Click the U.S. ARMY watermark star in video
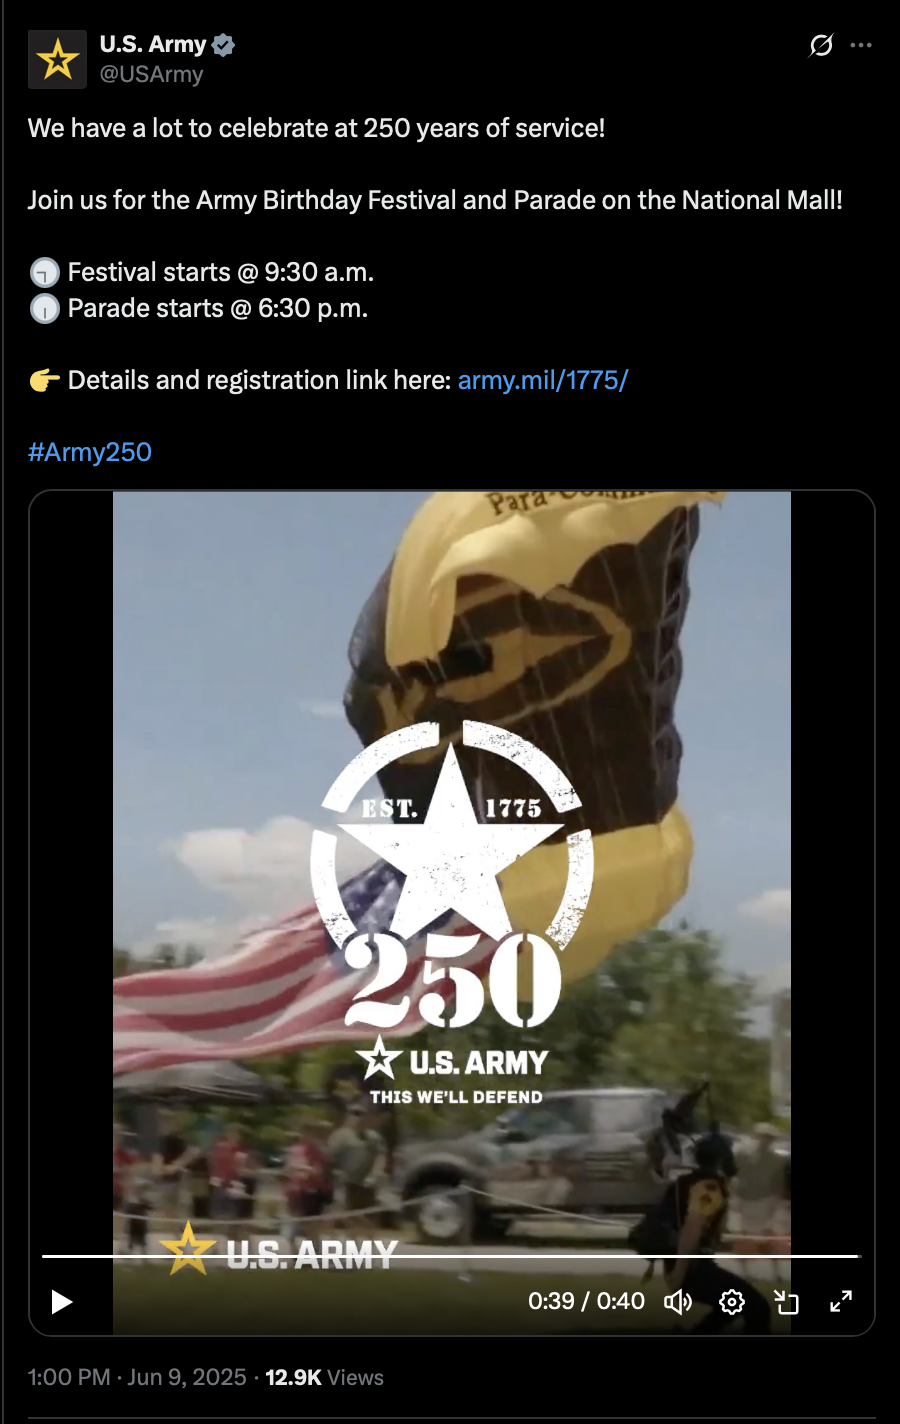 coord(188,1249)
